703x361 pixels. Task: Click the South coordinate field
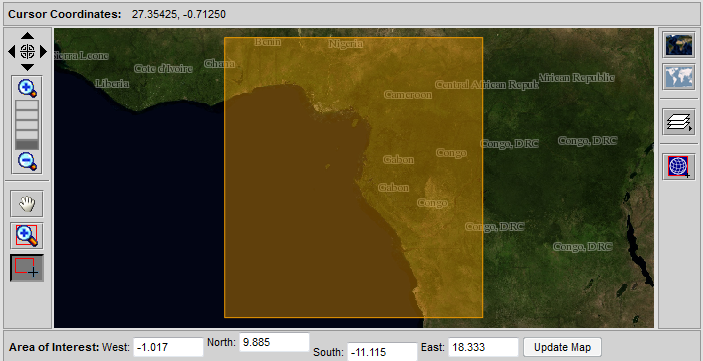pos(382,352)
